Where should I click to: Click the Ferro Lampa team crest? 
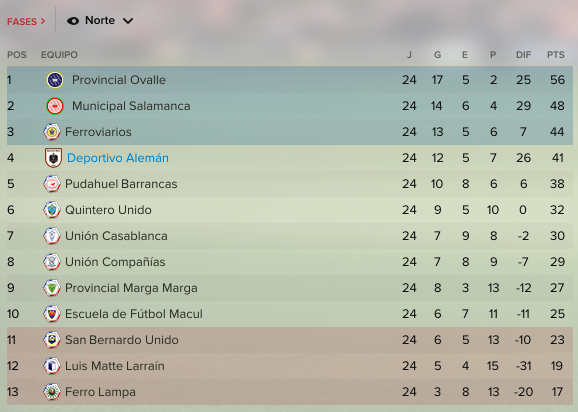52,392
